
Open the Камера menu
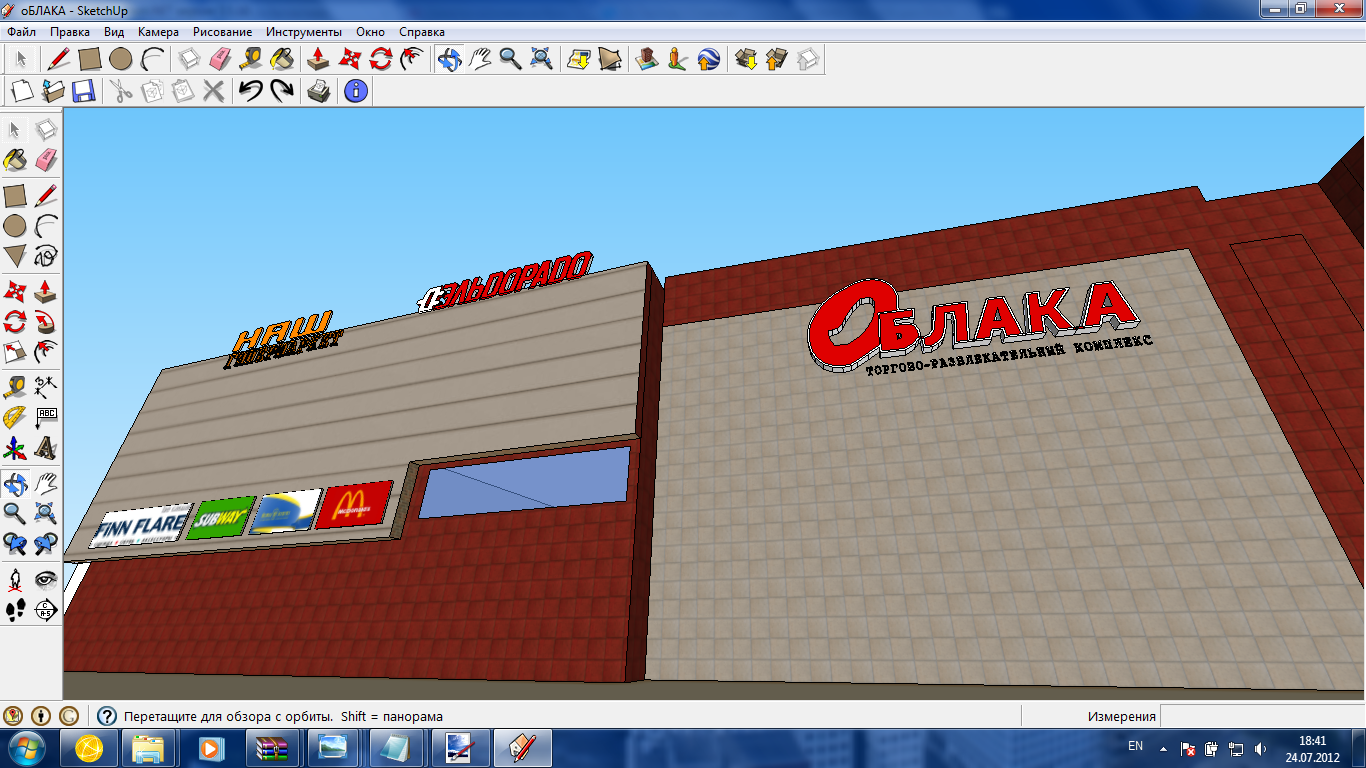(x=158, y=32)
